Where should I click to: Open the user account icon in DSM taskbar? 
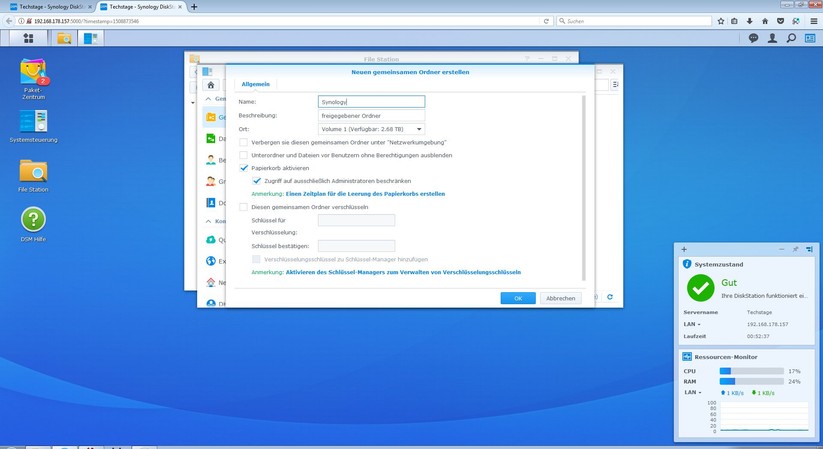(x=772, y=38)
